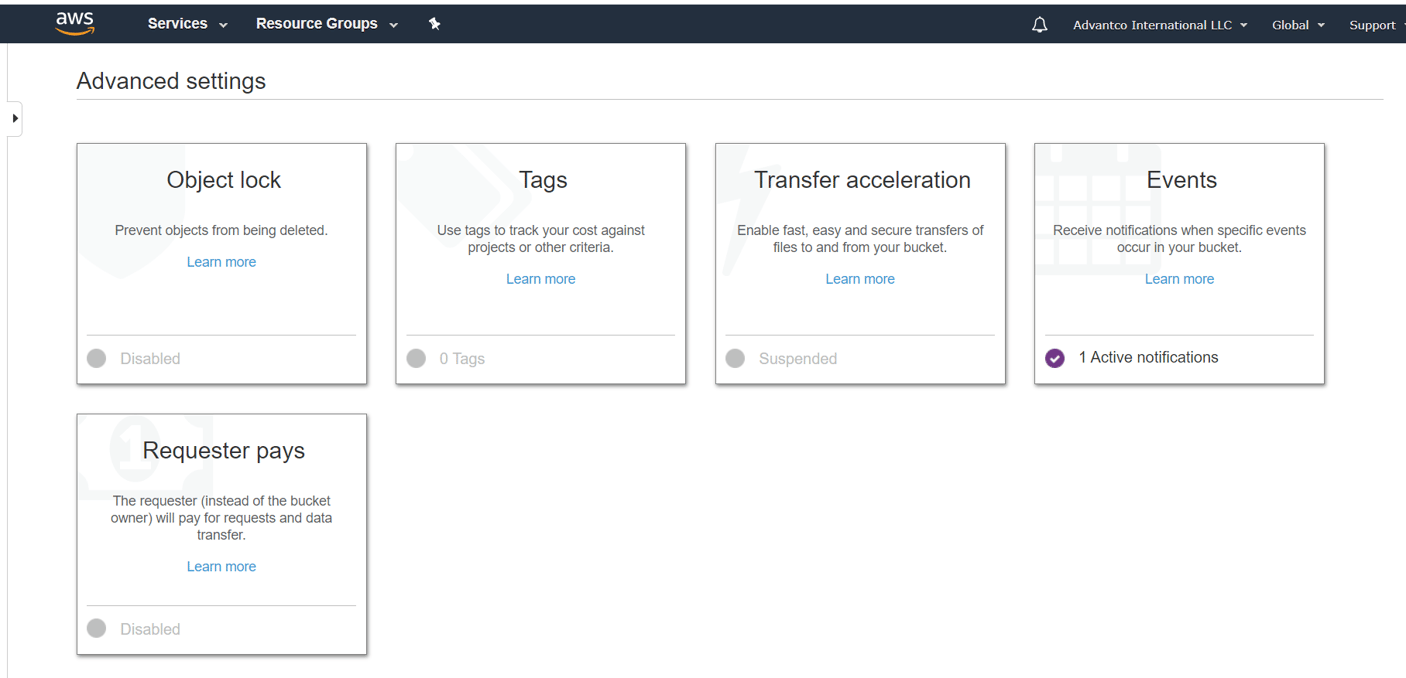Click Learn more under Object lock

click(221, 261)
